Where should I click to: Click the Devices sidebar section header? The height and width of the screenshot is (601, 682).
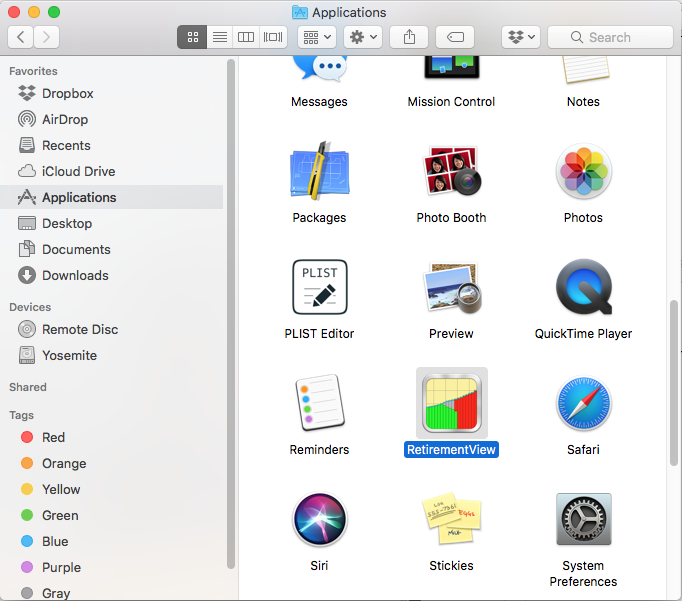coord(30,307)
